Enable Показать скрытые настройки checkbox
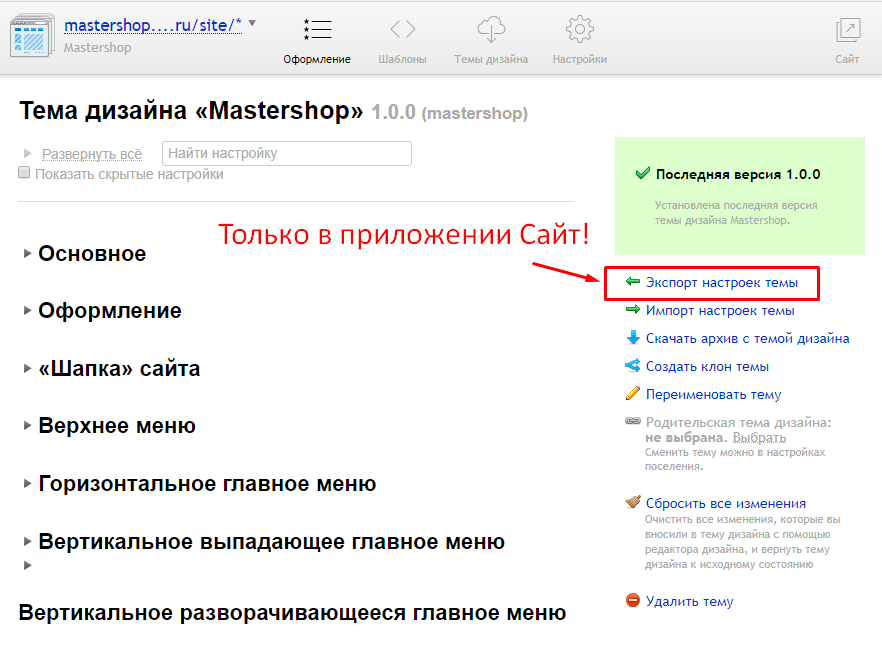 coord(25,174)
